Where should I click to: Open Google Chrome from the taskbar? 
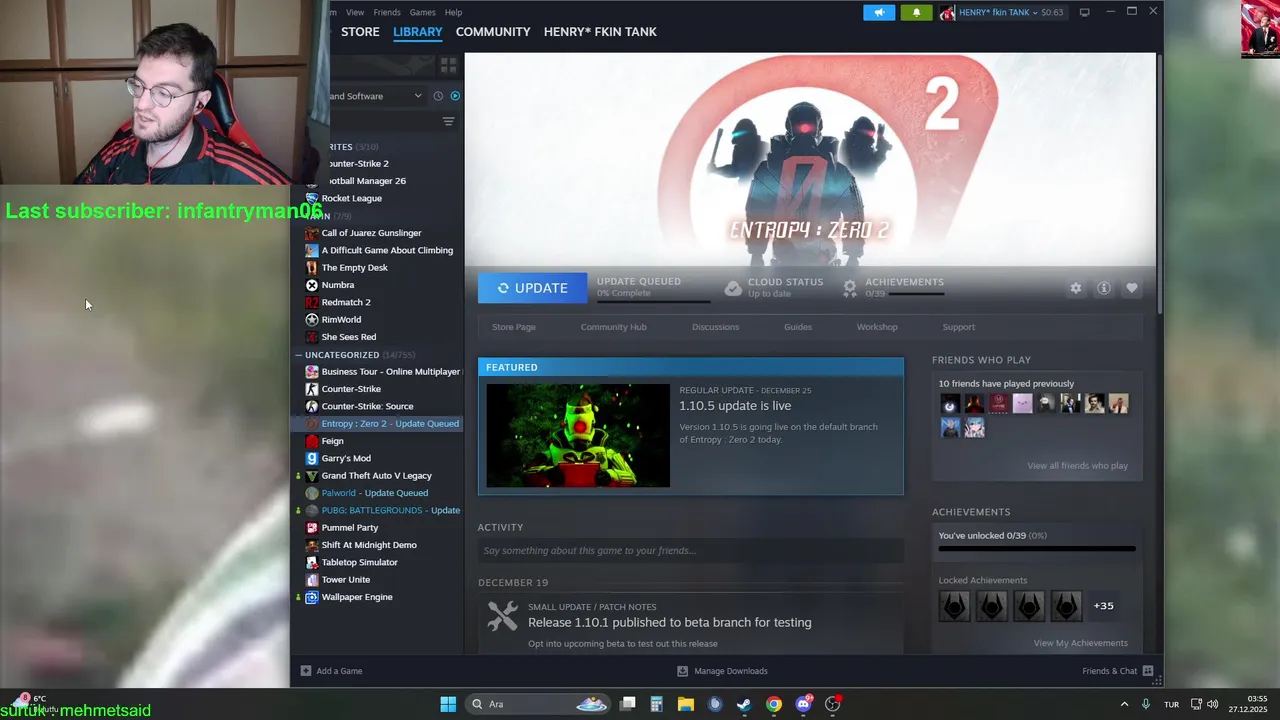click(x=774, y=704)
